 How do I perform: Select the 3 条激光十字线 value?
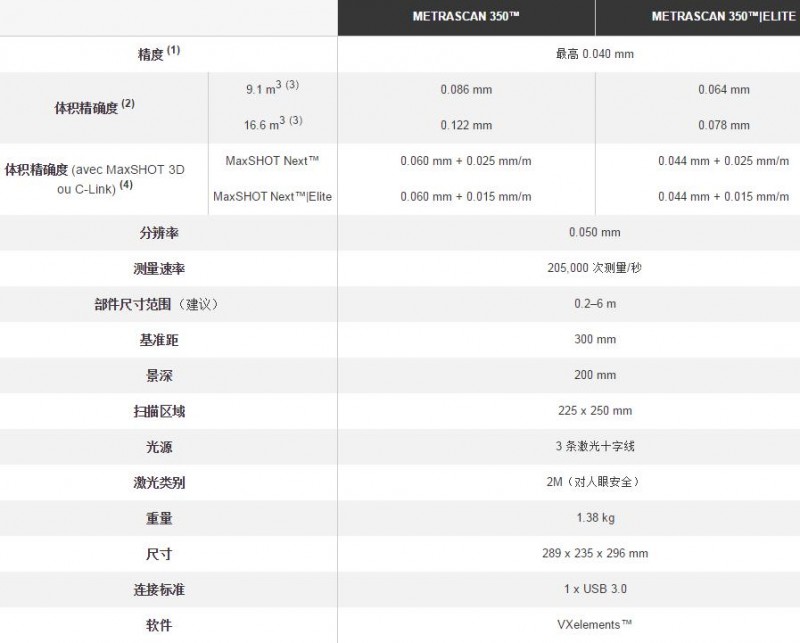[595, 447]
